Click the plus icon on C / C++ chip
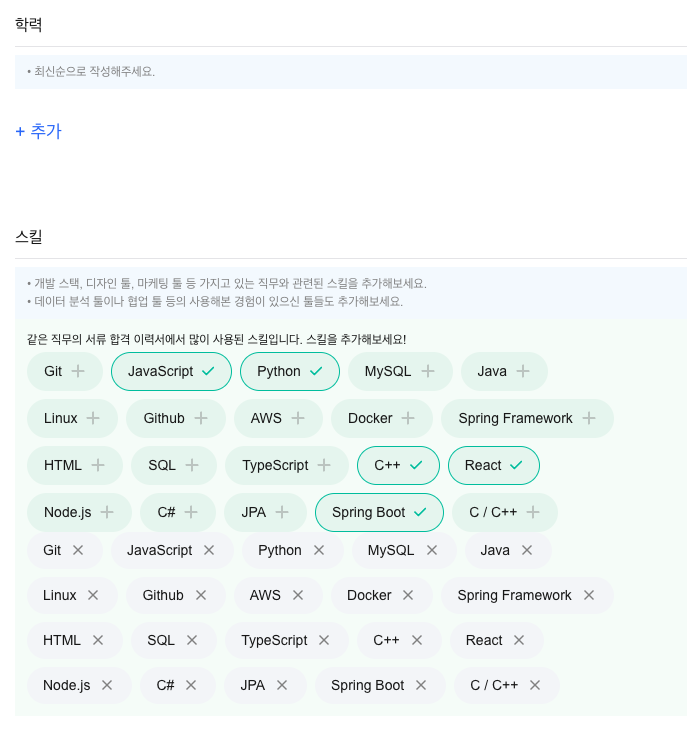The height and width of the screenshot is (731, 687). click(533, 512)
